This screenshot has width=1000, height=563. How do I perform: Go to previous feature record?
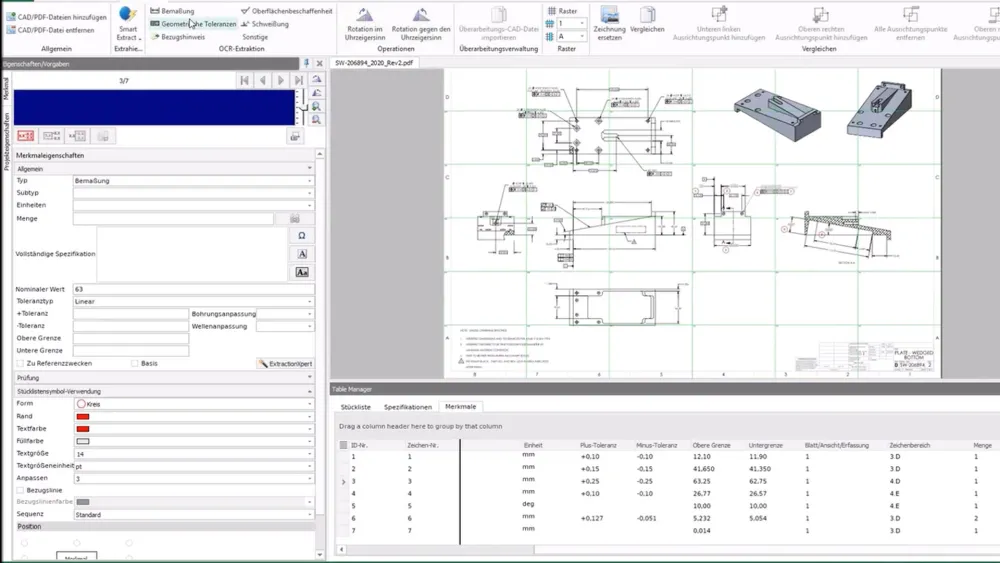click(262, 80)
